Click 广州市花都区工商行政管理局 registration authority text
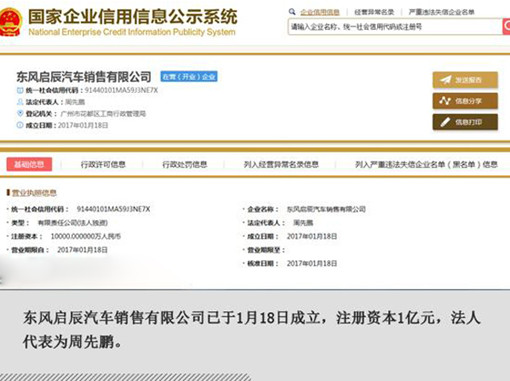This screenshot has width=510, height=381. 103,114
